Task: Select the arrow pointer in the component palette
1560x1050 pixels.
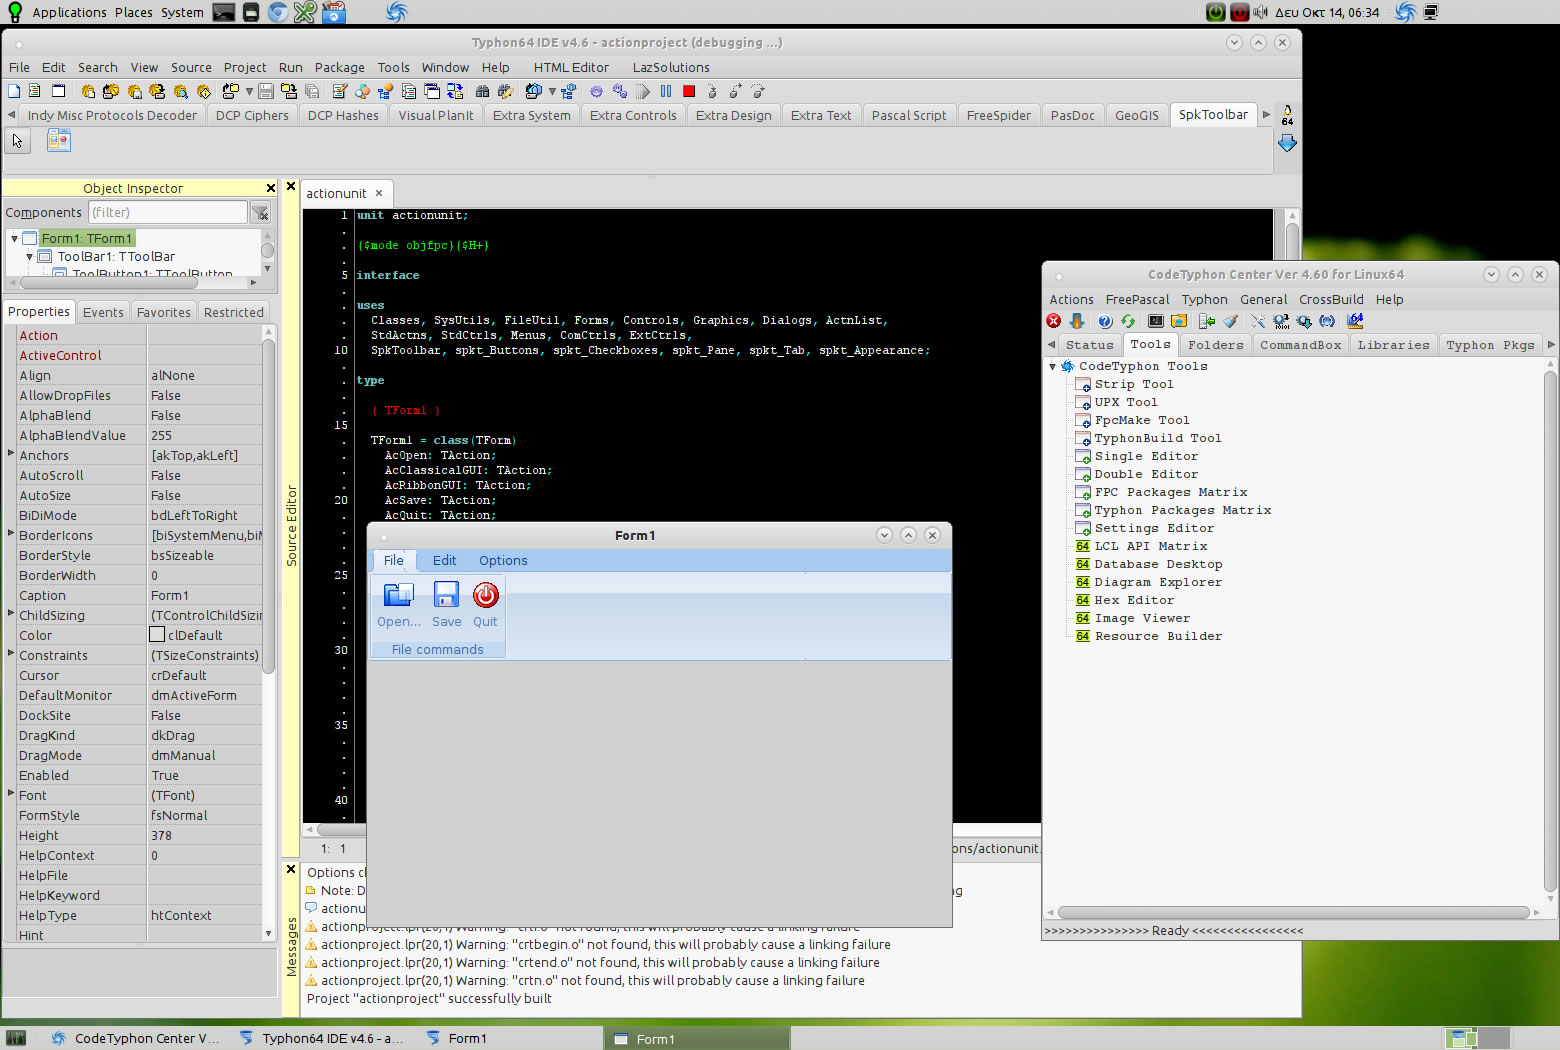Action: pos(17,141)
